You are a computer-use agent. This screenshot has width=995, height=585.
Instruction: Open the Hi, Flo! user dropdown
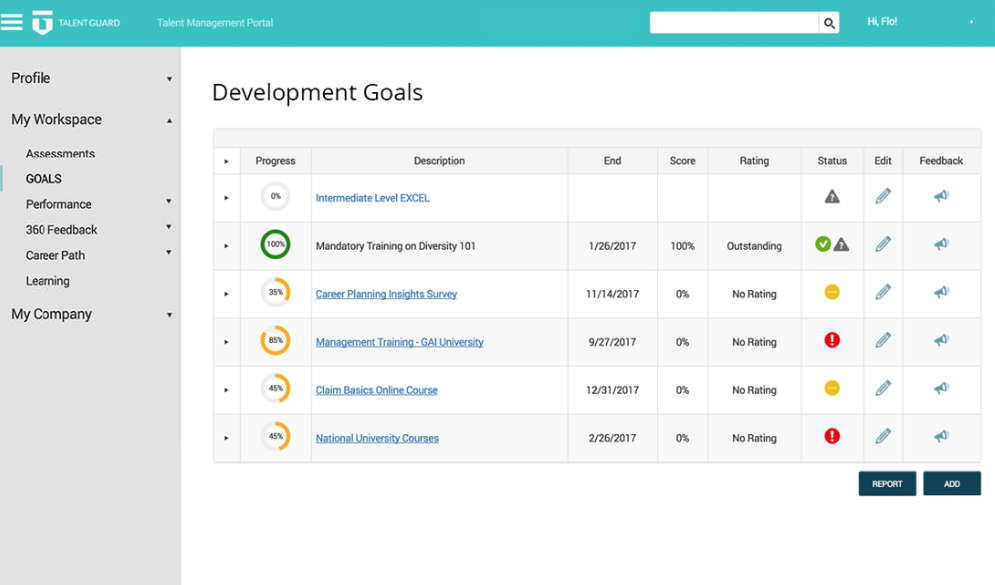(x=970, y=22)
